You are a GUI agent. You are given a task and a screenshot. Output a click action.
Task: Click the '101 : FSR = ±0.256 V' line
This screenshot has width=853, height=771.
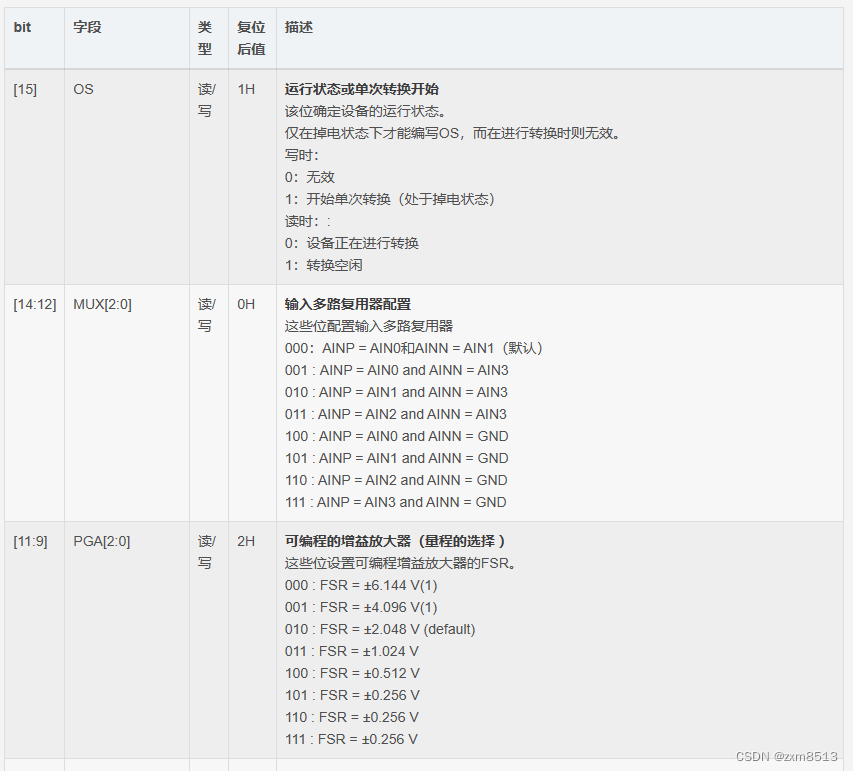(352, 695)
